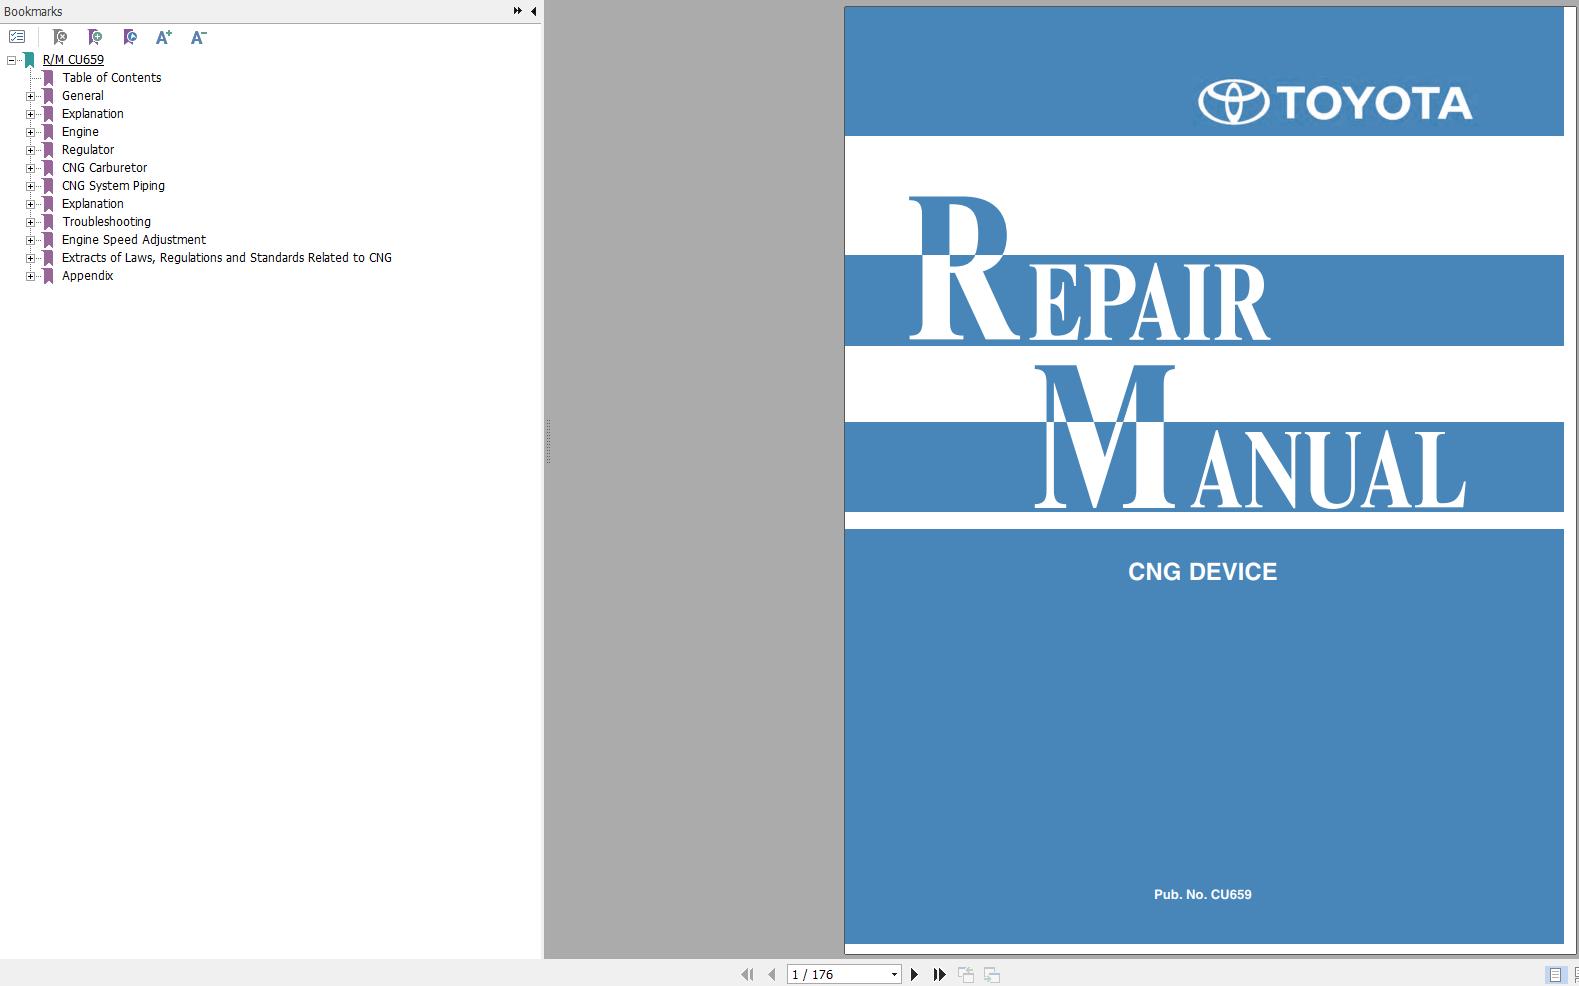Click the previous view navigation icon
1579x986 pixels.
[x=966, y=974]
